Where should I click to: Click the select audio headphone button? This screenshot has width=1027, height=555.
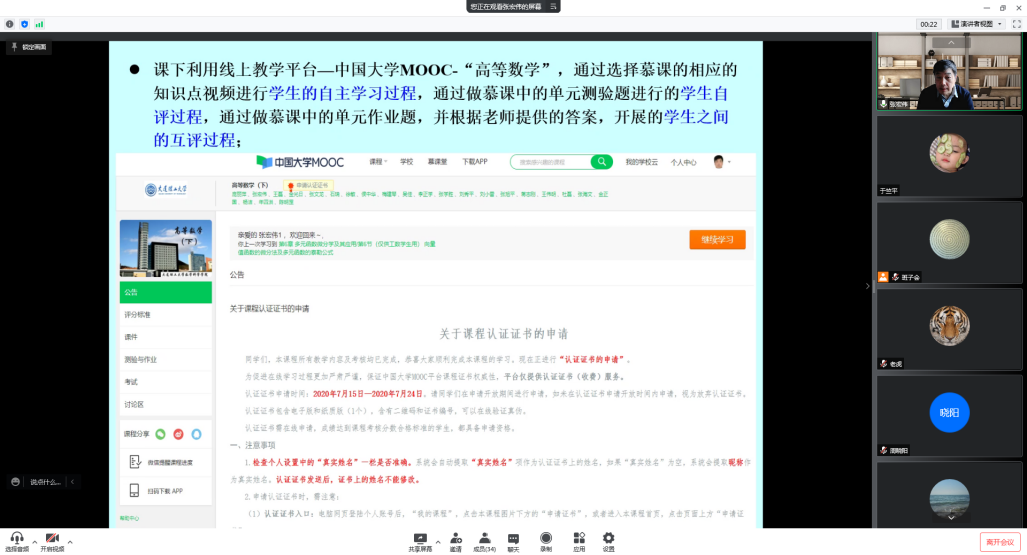click(17, 542)
